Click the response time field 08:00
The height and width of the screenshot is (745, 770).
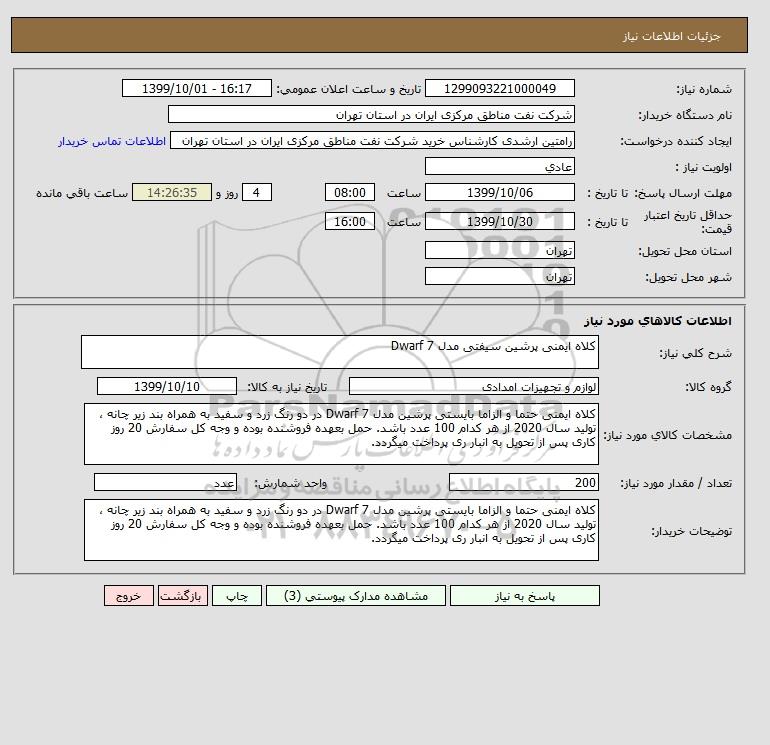350,193
